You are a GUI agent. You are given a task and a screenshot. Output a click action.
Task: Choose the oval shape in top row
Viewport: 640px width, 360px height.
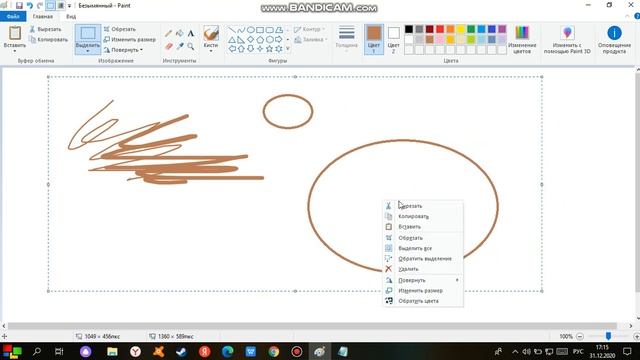tap(251, 30)
